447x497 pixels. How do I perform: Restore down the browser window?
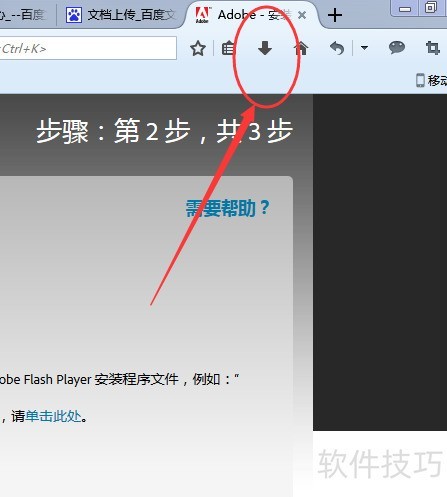tap(431, 8)
